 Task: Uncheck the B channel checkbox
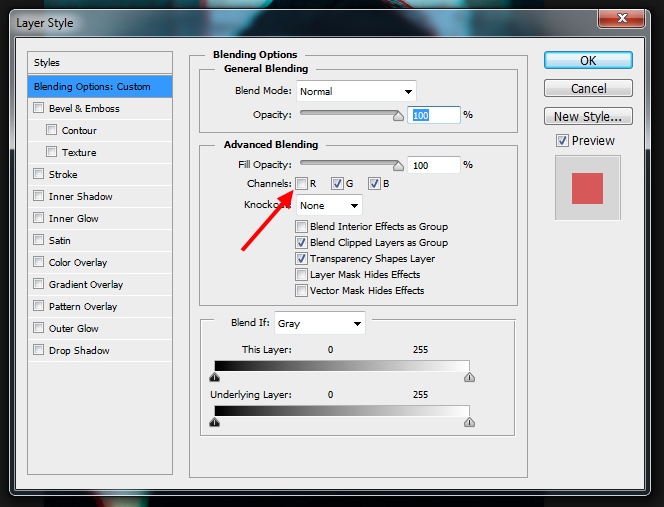374,184
